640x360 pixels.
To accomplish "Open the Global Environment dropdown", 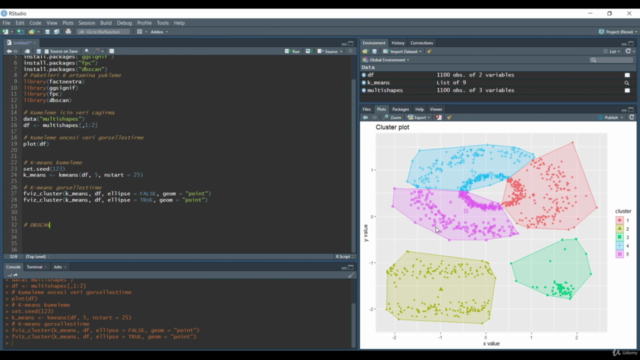I will tap(386, 60).
